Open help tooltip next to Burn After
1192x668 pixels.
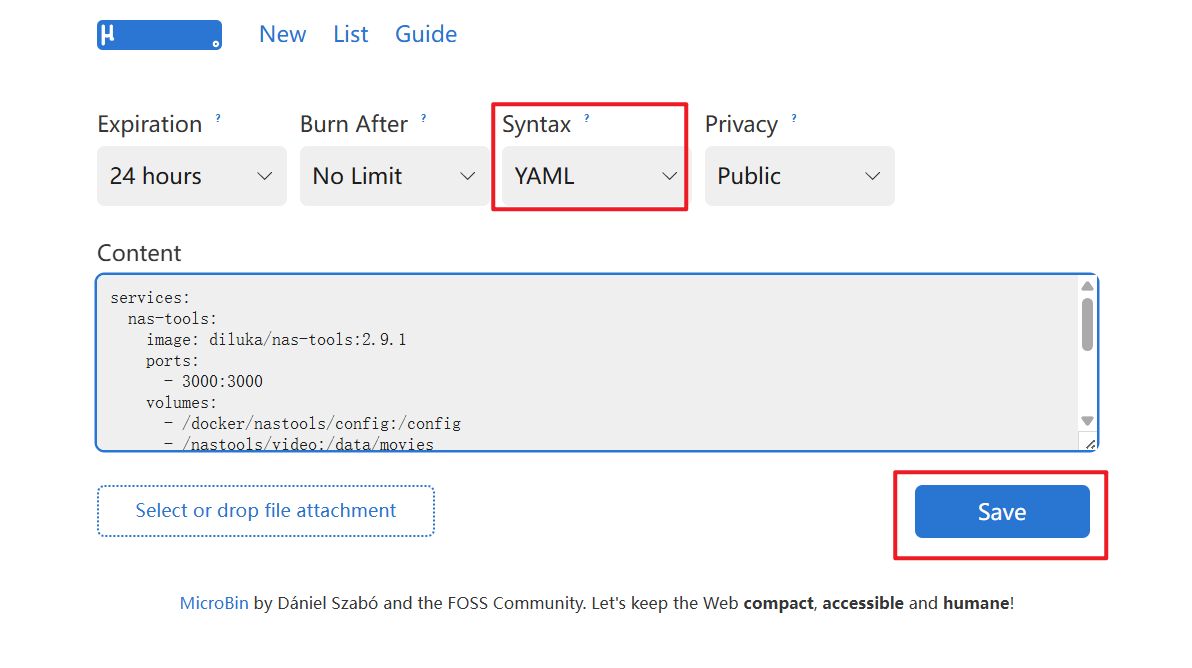click(x=423, y=119)
